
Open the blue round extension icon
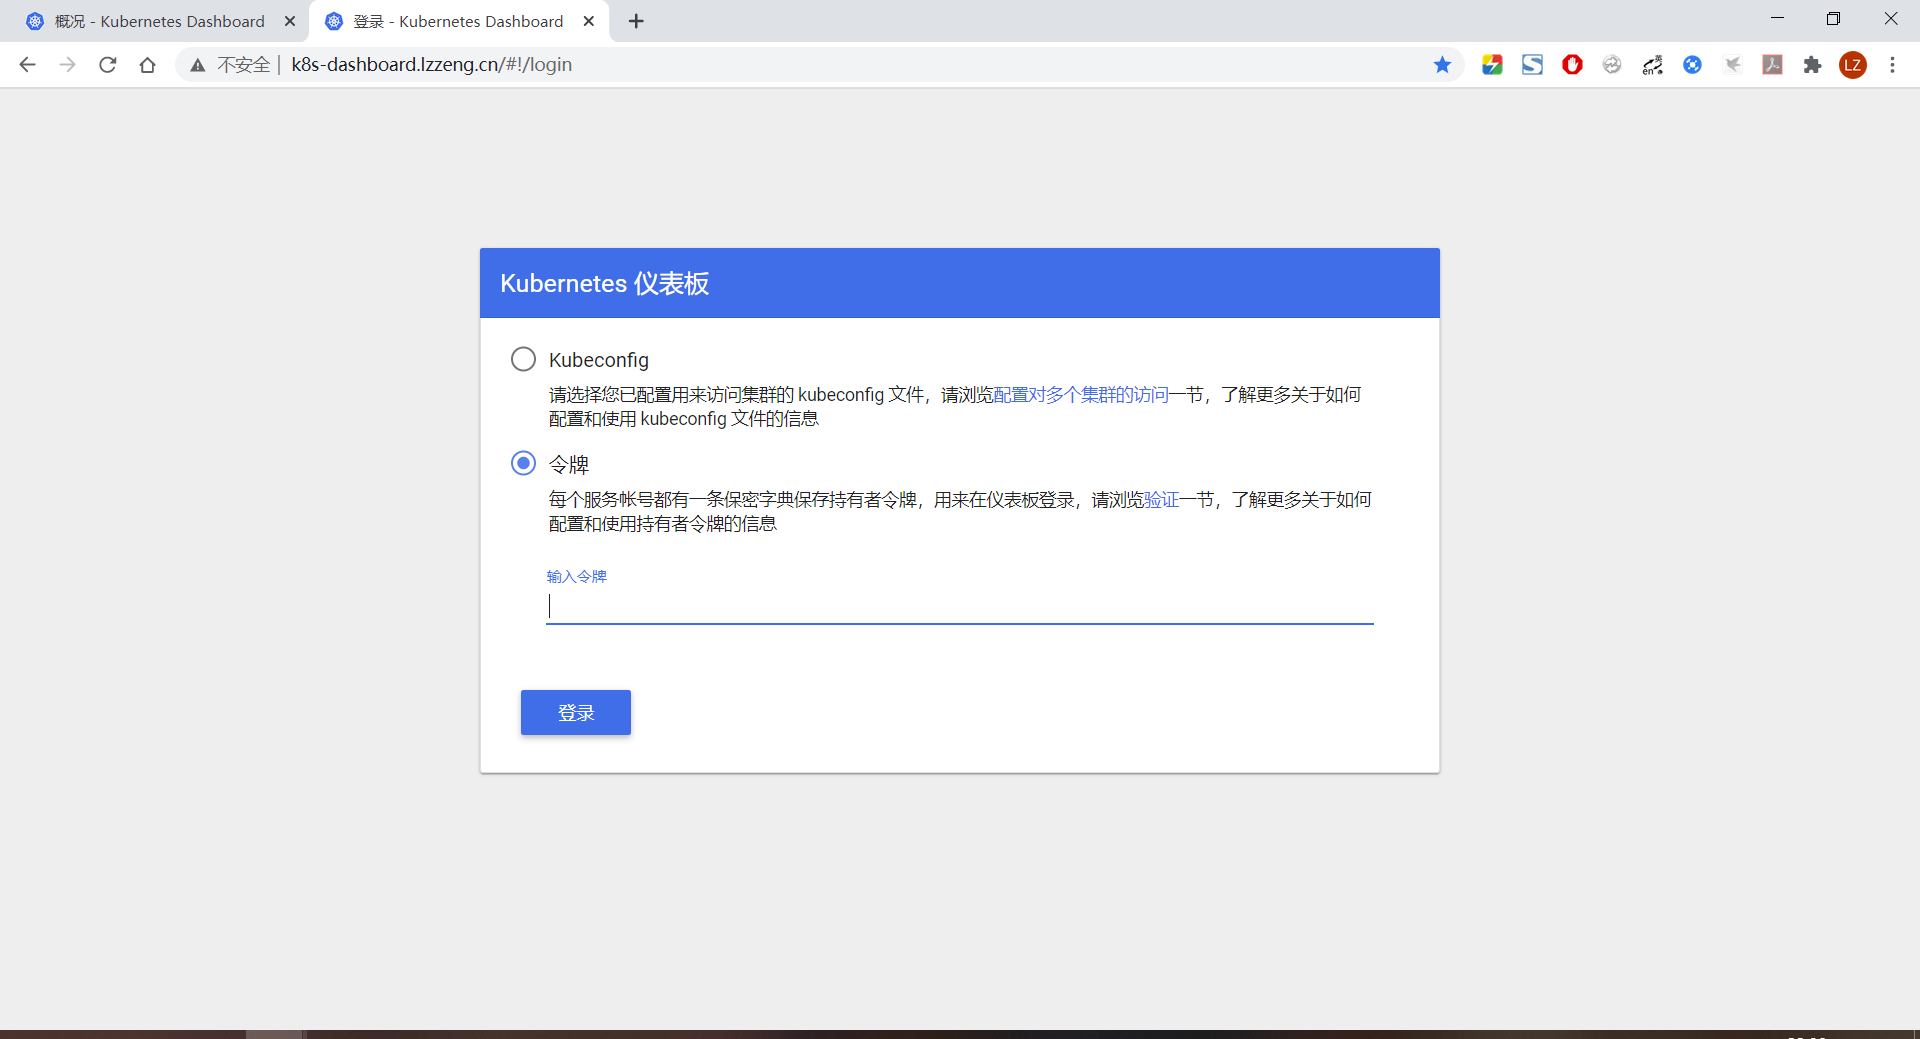point(1692,65)
